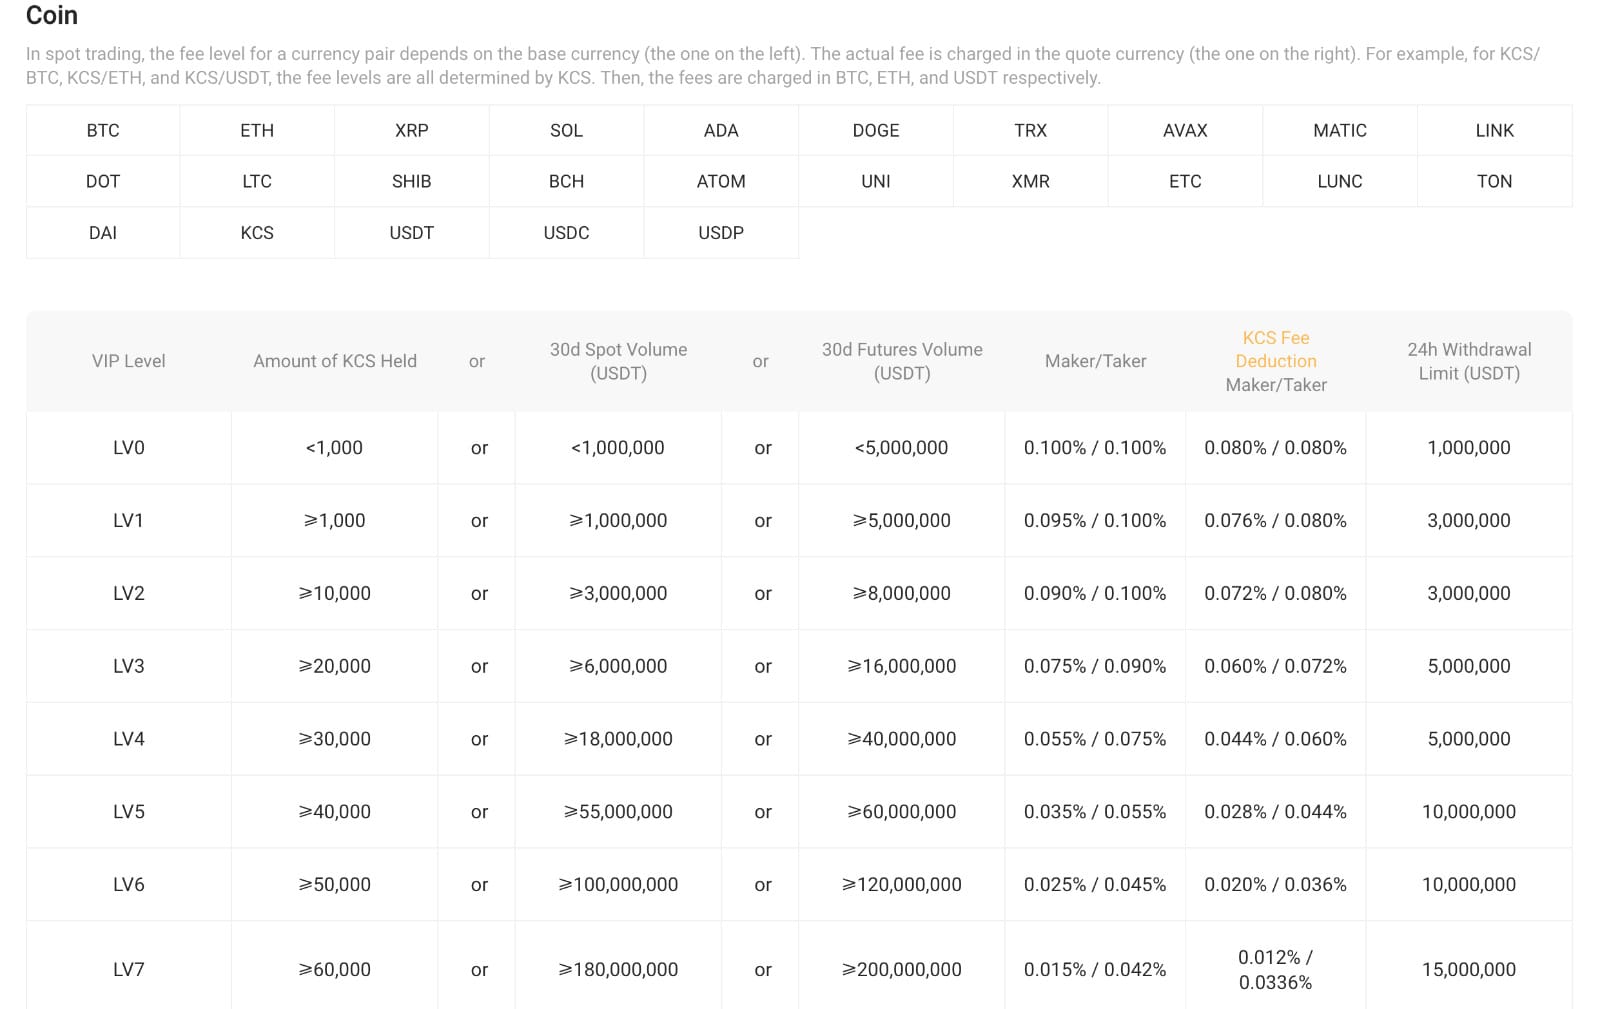Select the XMR coin option

pos(1030,181)
